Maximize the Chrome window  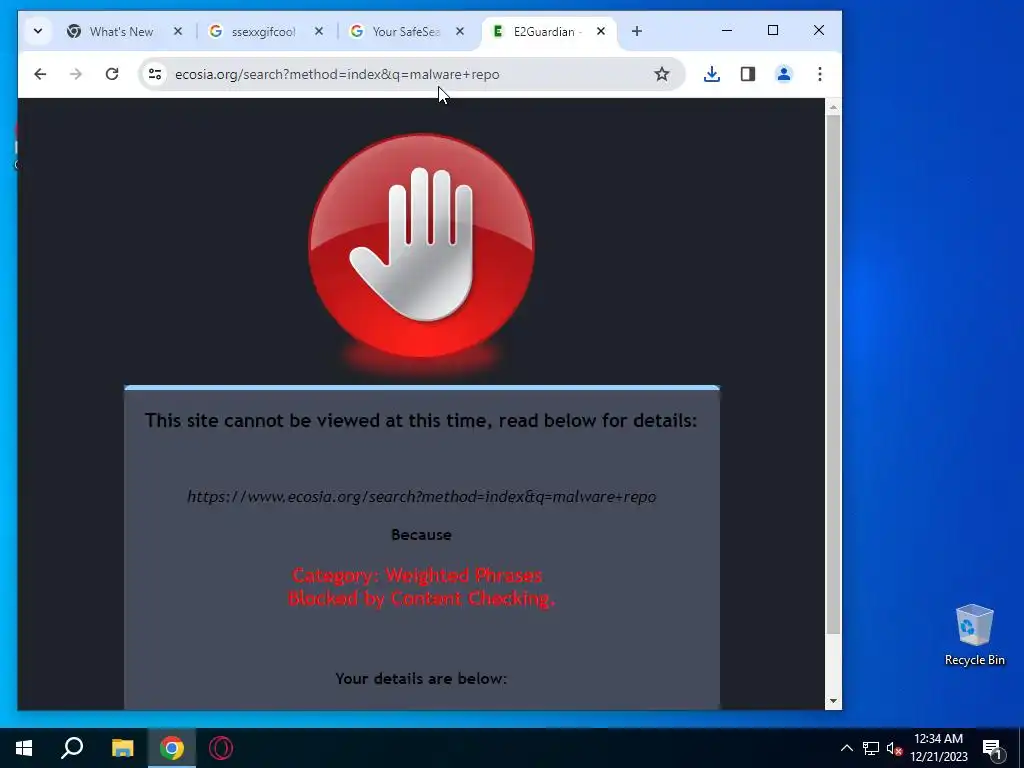point(773,30)
